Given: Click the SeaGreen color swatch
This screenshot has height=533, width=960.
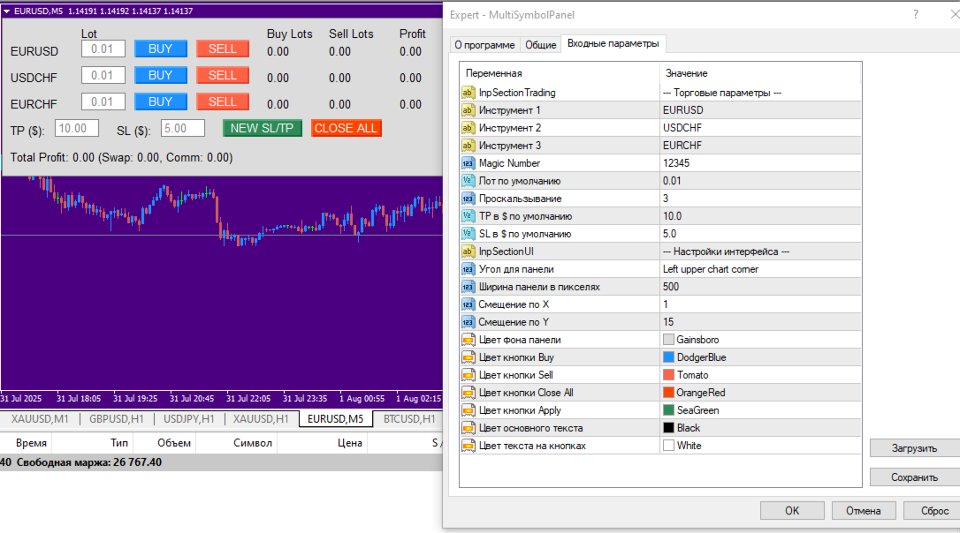Looking at the screenshot, I should tap(669, 411).
